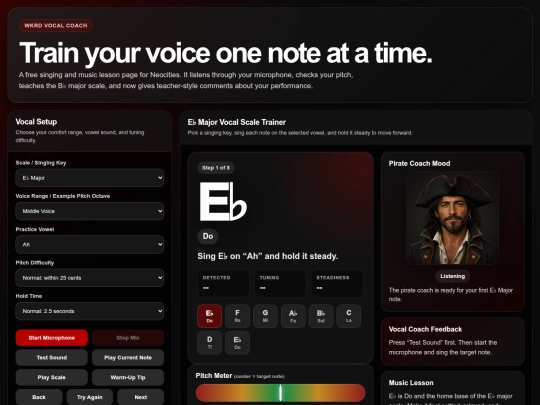Click Play Current Note button
540x405 pixels.
(128, 357)
